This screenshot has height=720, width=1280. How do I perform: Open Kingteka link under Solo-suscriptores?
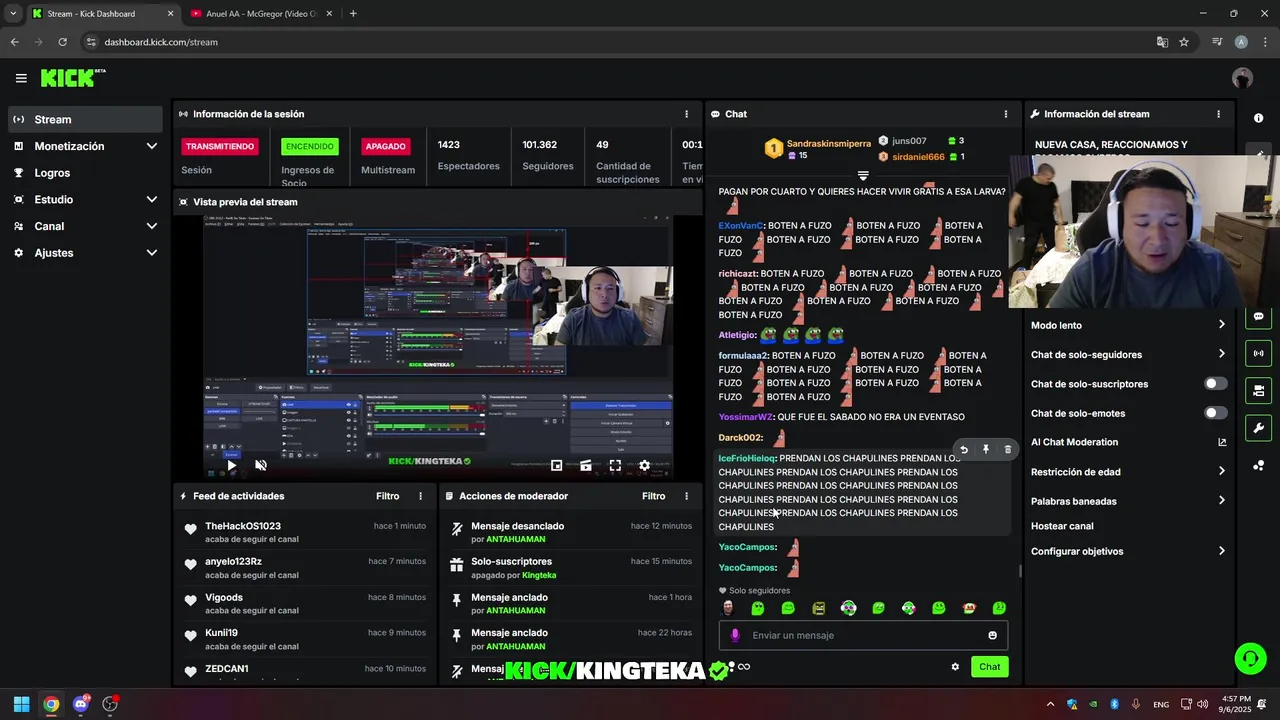(x=539, y=575)
